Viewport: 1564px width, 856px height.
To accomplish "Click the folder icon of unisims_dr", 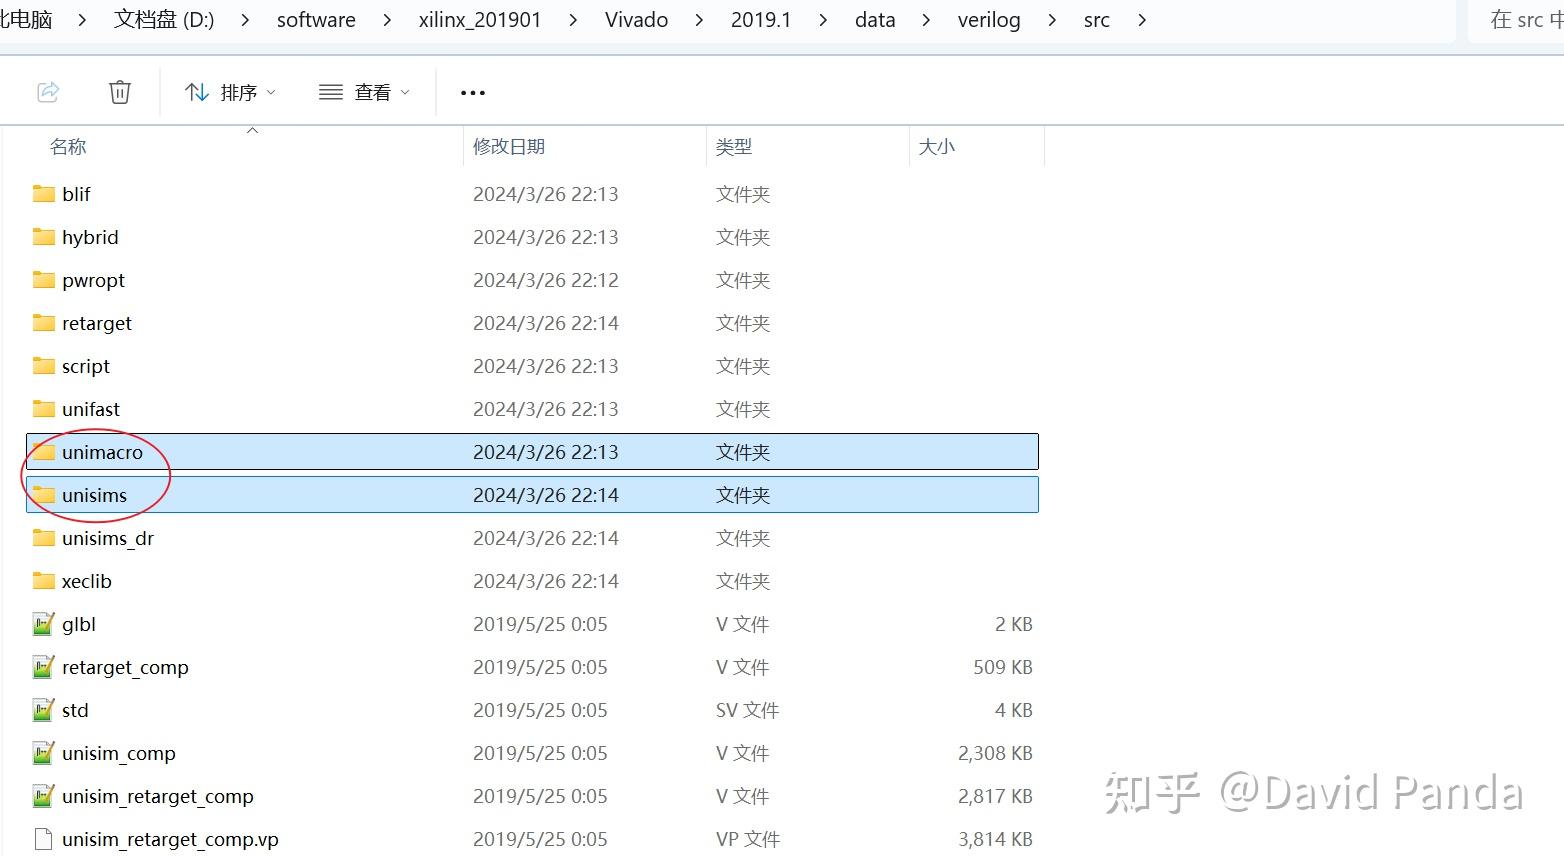I will (42, 537).
